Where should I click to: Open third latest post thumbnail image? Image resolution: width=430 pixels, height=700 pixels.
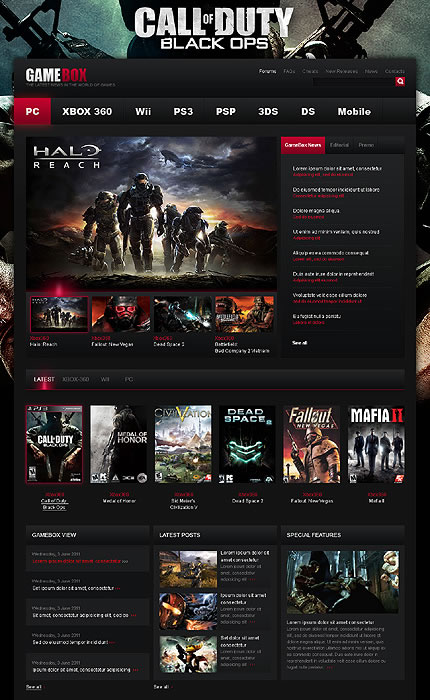click(x=188, y=654)
